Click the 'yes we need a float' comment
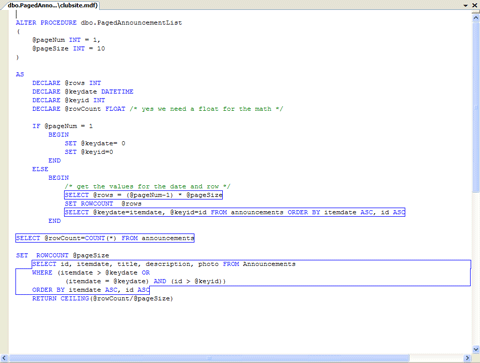The image size is (480, 363). 206,109
